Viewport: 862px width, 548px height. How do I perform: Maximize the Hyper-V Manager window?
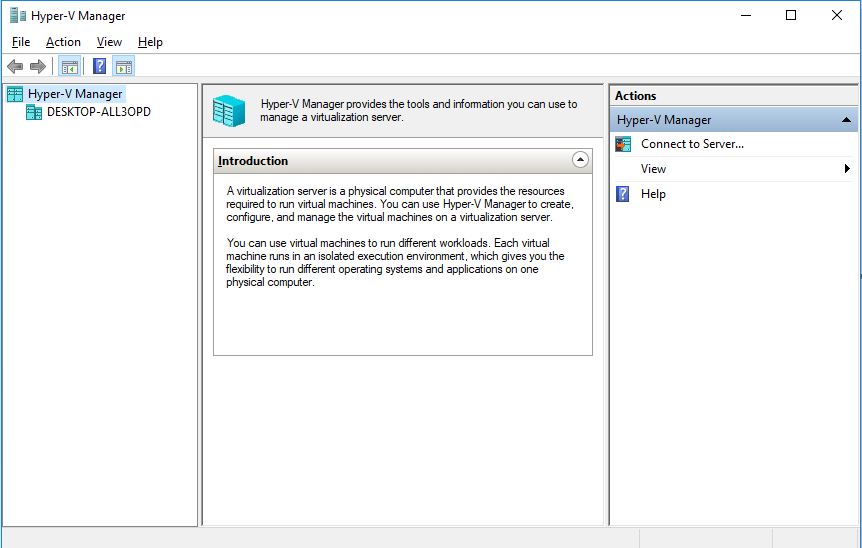pos(791,15)
